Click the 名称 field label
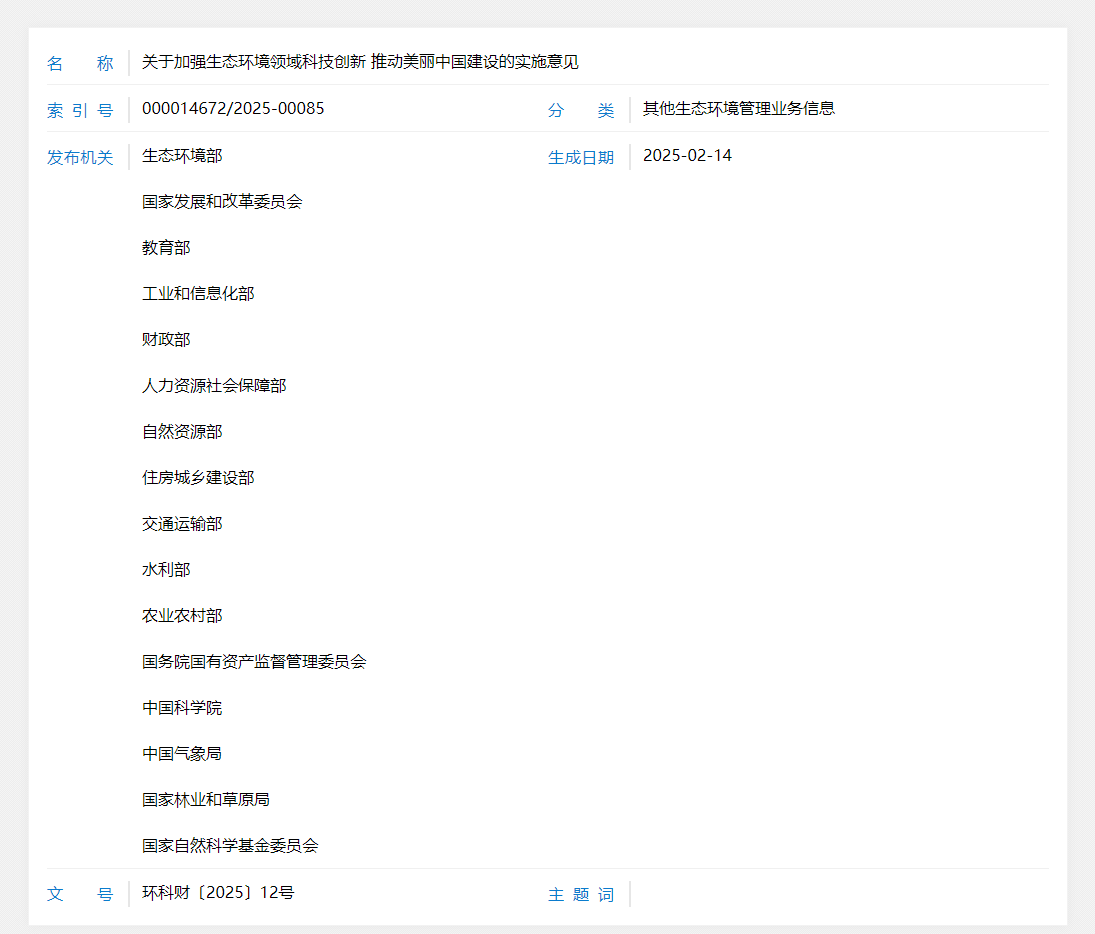This screenshot has height=934, width=1095. pos(80,64)
